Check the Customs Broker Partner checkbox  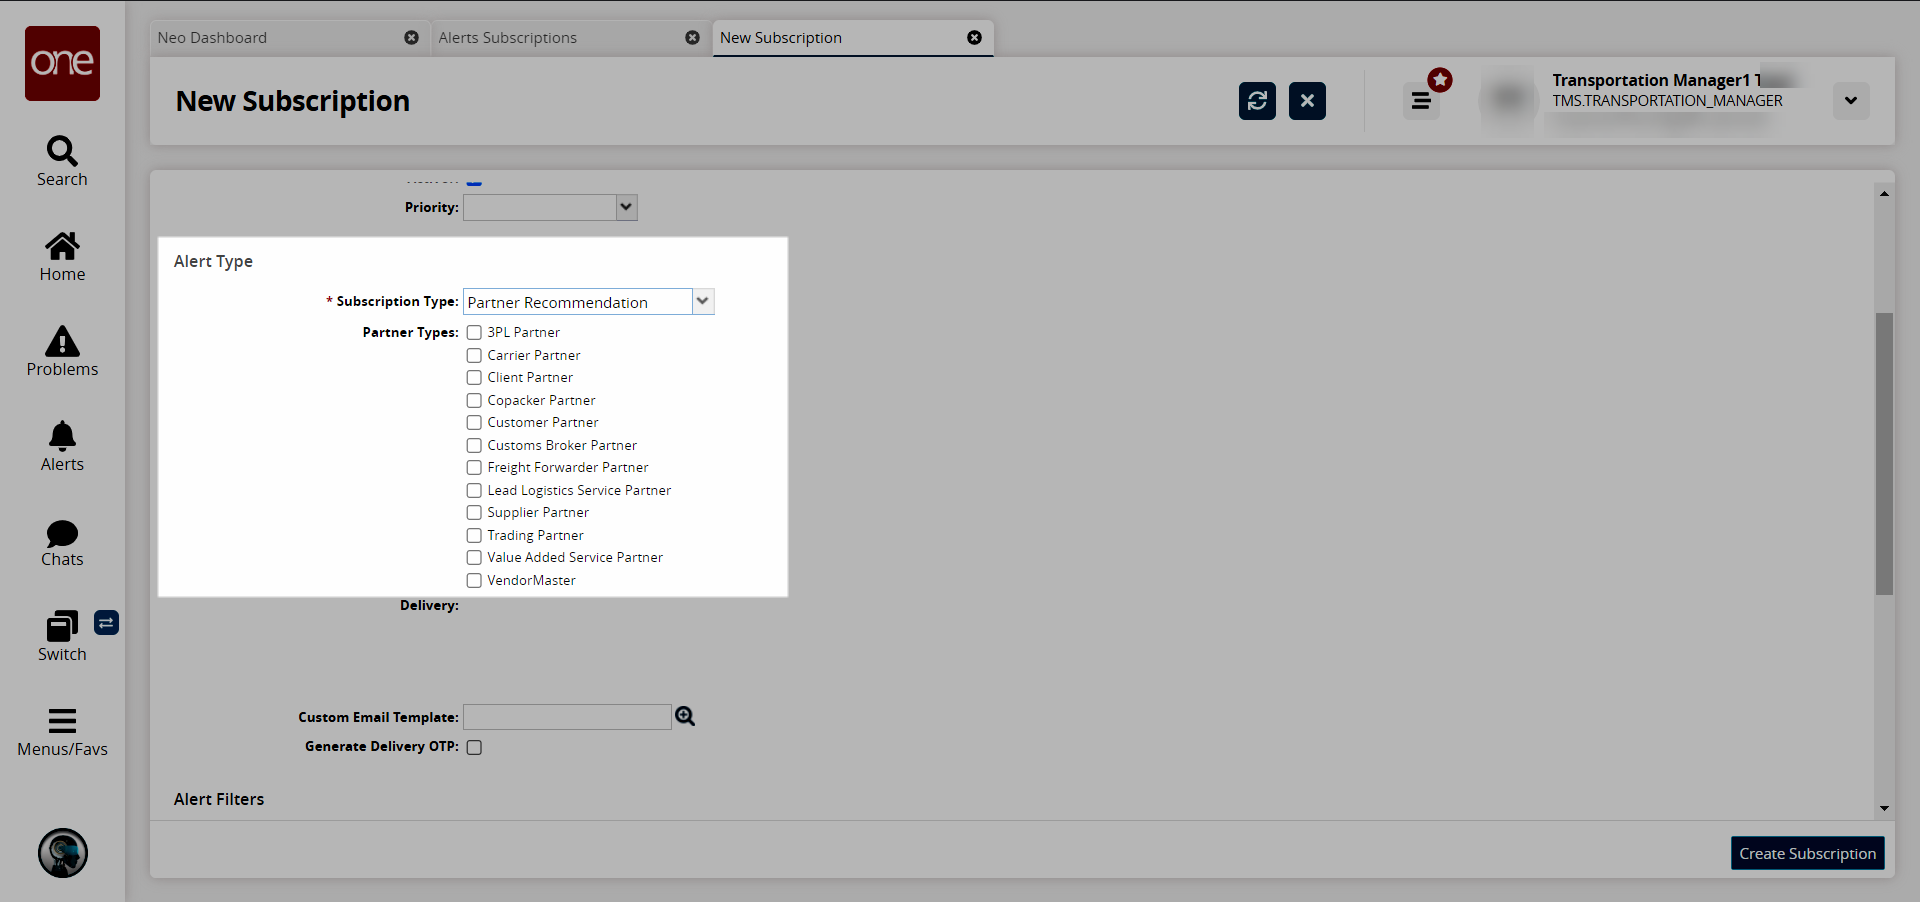[x=474, y=445]
